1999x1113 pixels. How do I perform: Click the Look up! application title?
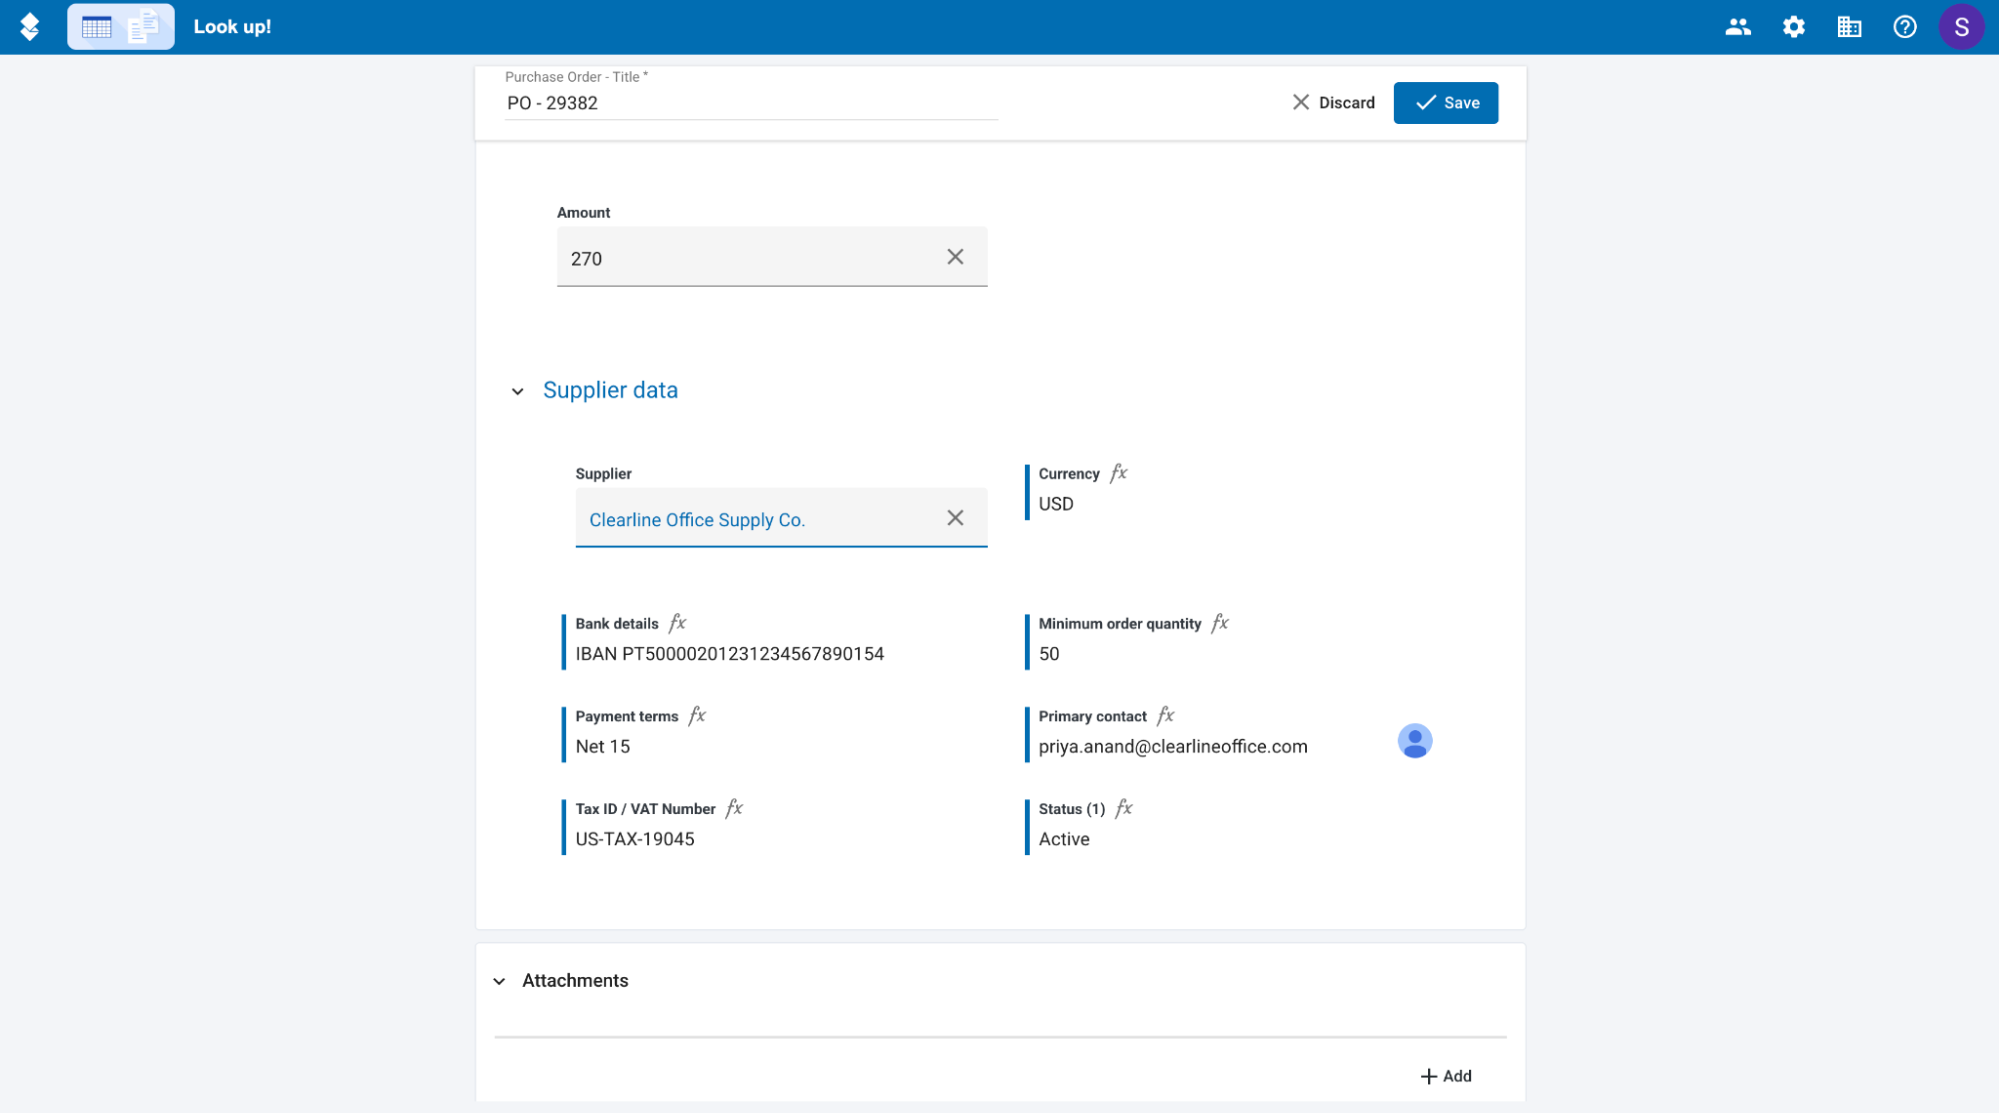click(x=232, y=27)
